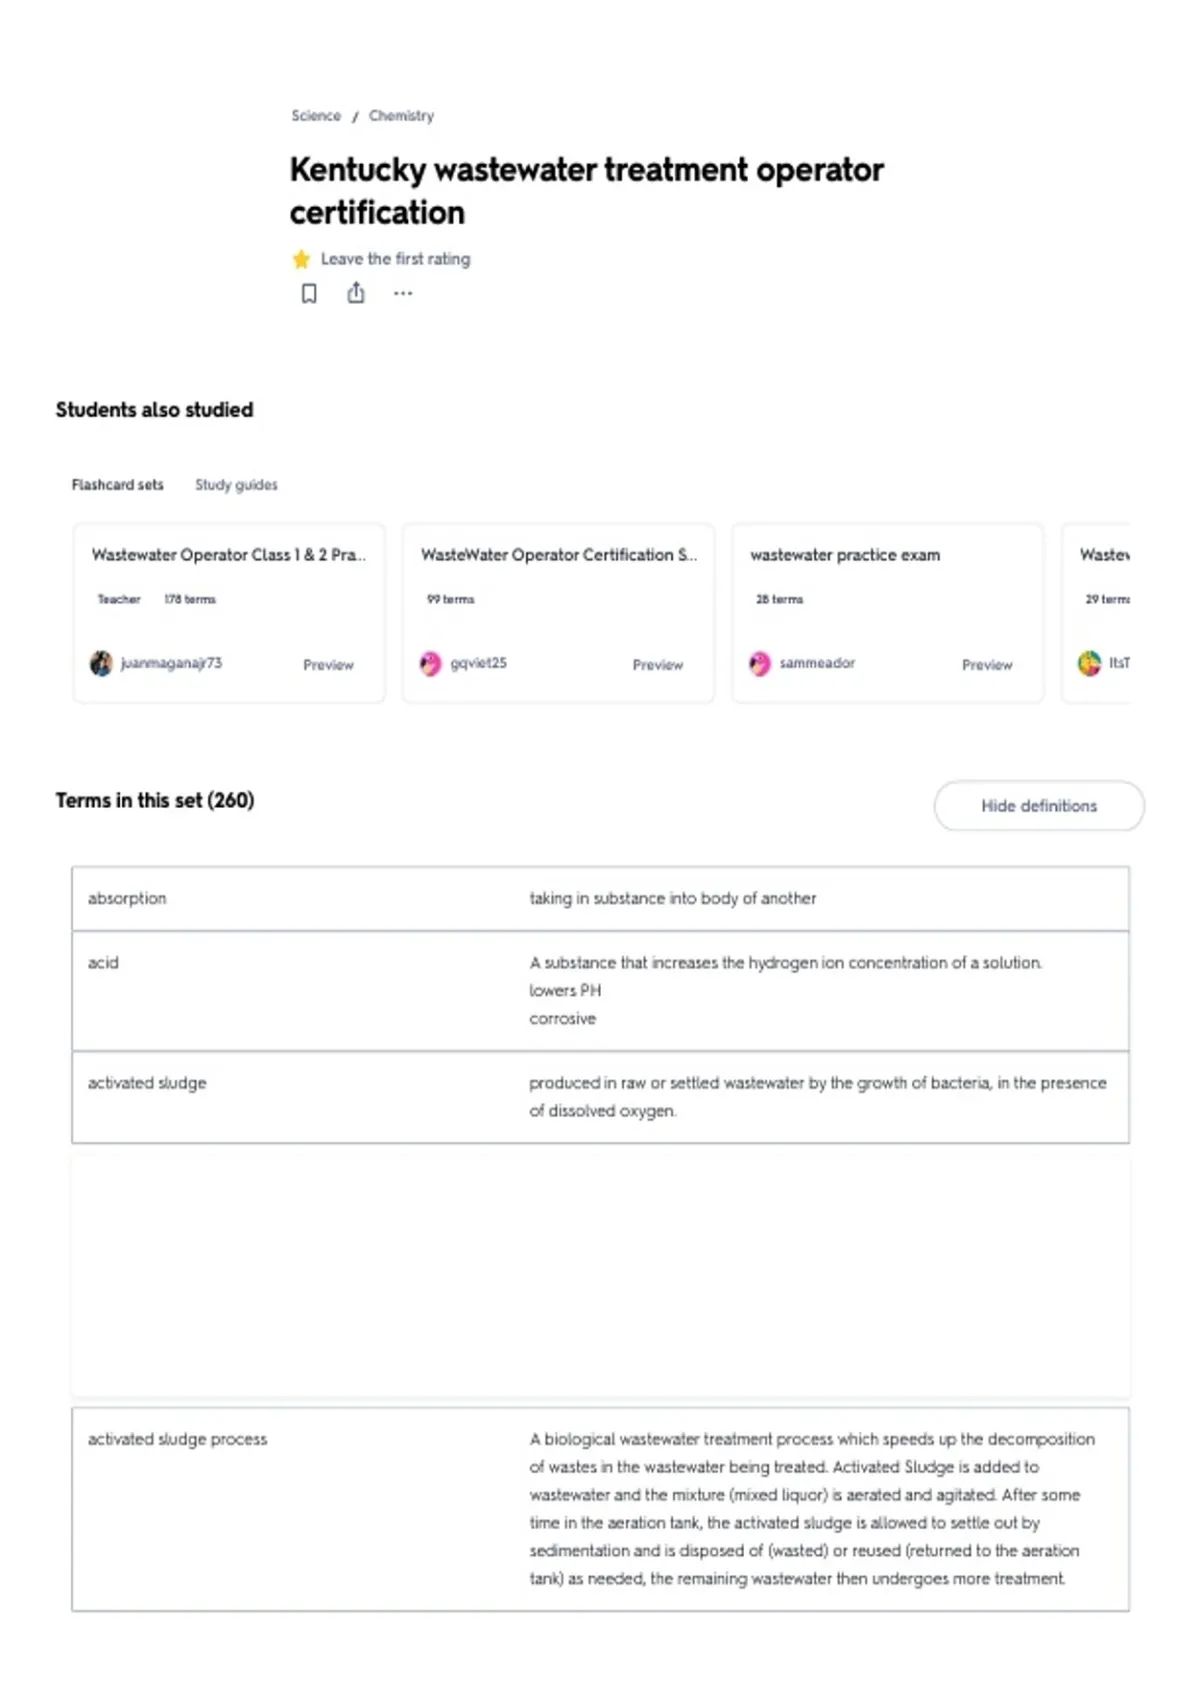Bookmark this flashcard set
Screen dimensions: 1200x1700
[x=309, y=293]
